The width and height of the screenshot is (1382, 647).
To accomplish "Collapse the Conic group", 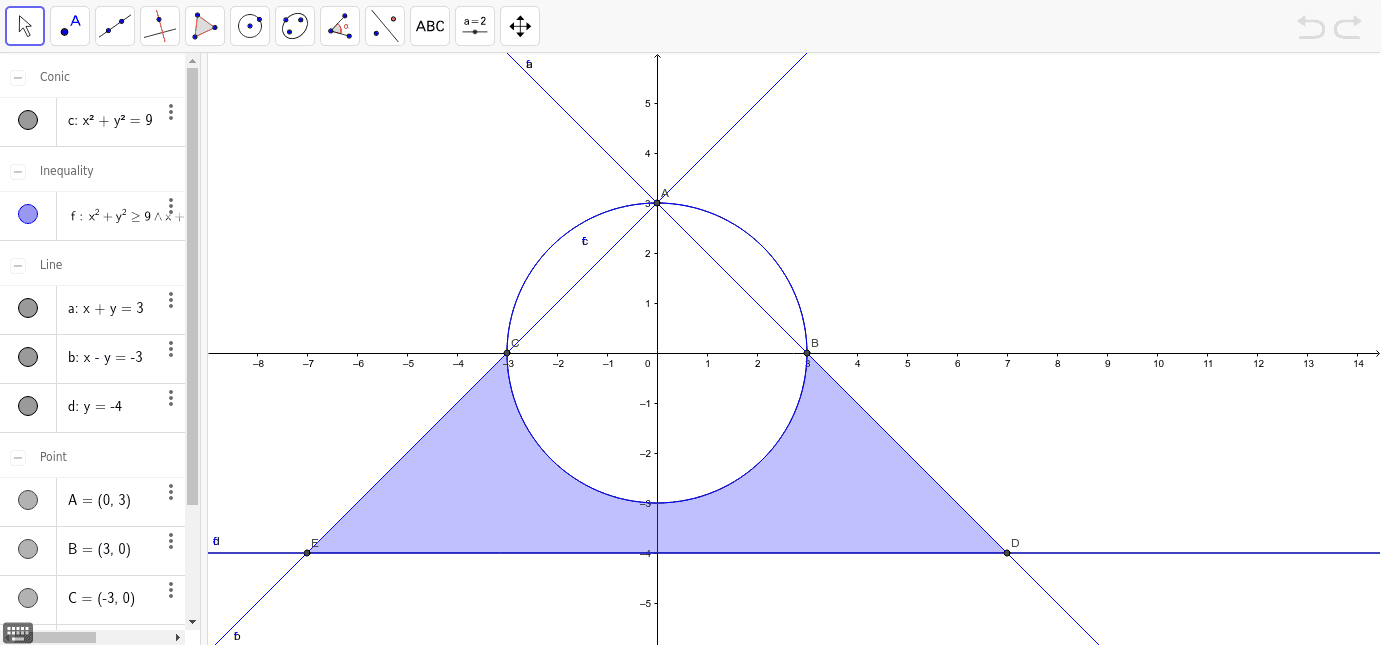I will pos(18,77).
